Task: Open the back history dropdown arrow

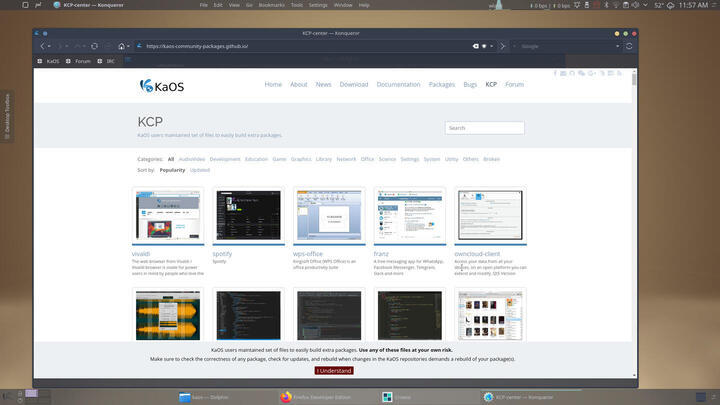Action: (49, 46)
